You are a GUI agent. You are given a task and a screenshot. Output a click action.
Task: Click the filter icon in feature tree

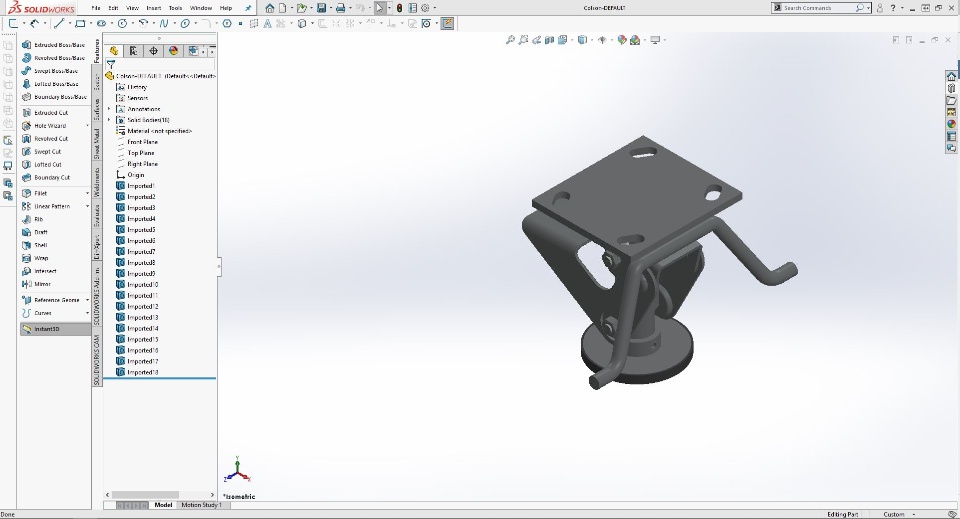111,64
